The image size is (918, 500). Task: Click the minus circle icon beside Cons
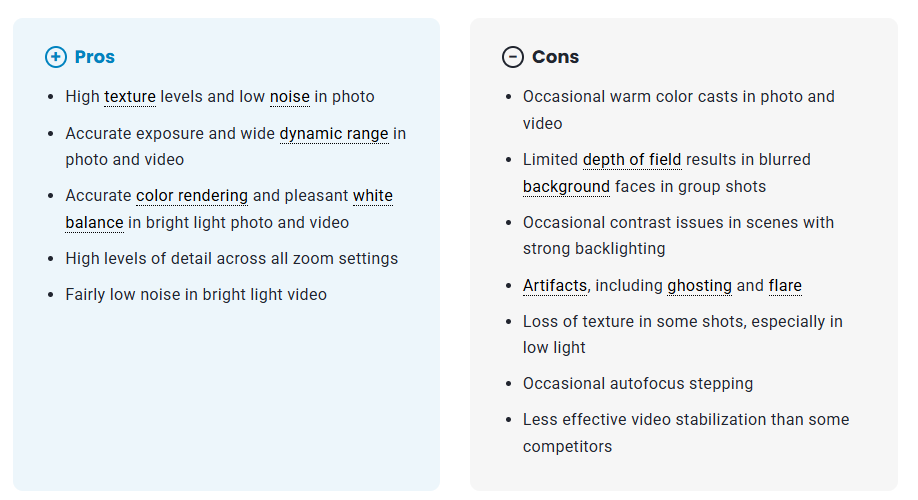pyautogui.click(x=513, y=57)
